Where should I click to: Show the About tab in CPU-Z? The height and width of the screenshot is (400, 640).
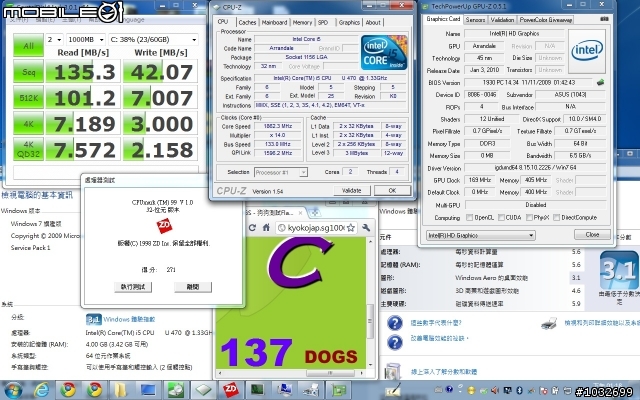tap(373, 22)
